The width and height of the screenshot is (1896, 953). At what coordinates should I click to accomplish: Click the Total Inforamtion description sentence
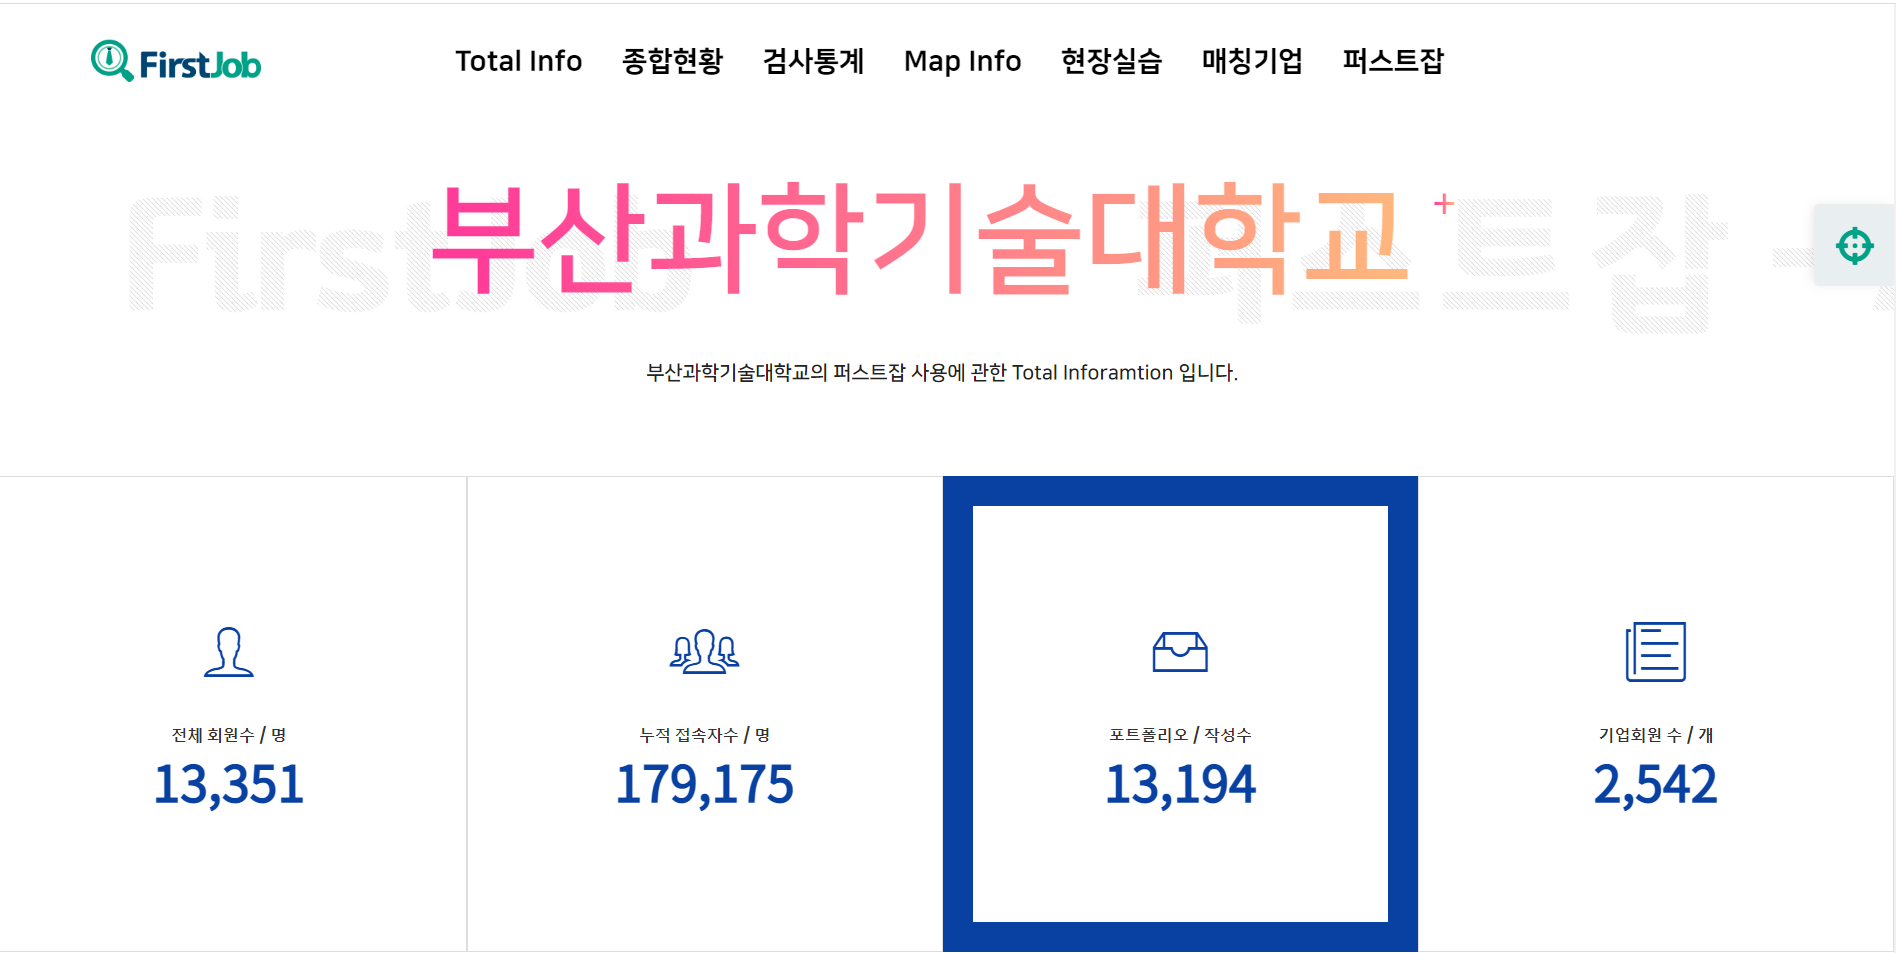coord(942,373)
